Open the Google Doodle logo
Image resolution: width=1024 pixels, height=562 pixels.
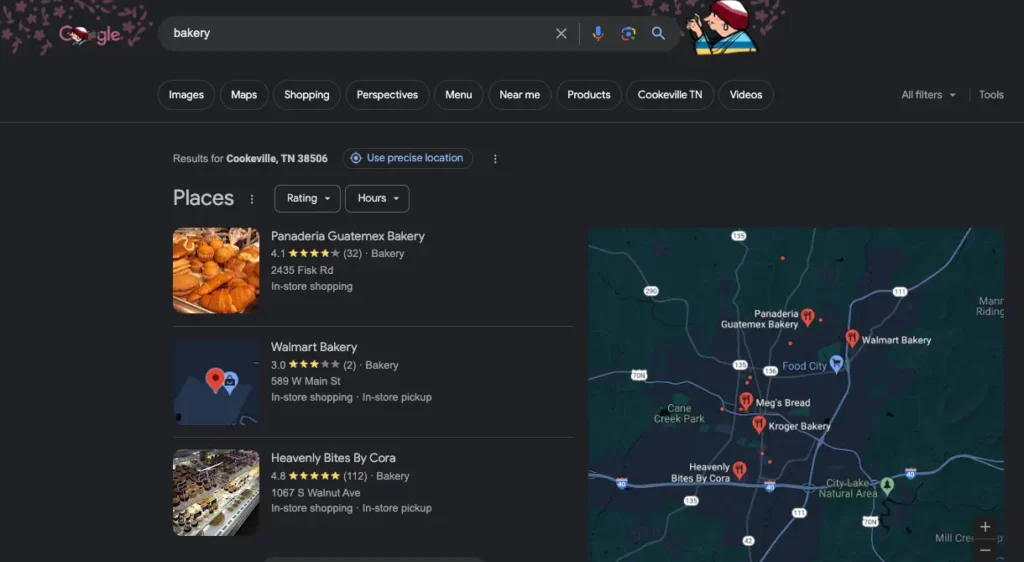[x=89, y=34]
